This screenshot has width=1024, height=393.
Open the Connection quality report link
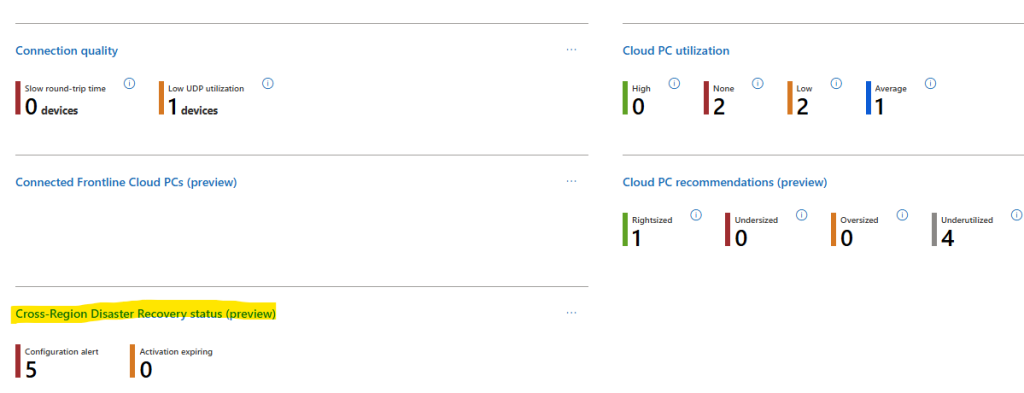click(67, 50)
